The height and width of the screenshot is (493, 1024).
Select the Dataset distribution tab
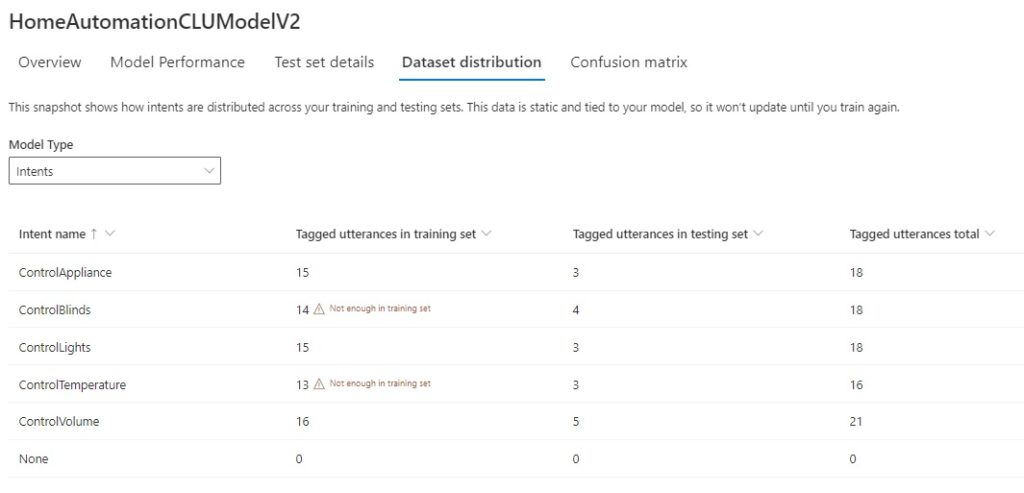pyautogui.click(x=471, y=62)
